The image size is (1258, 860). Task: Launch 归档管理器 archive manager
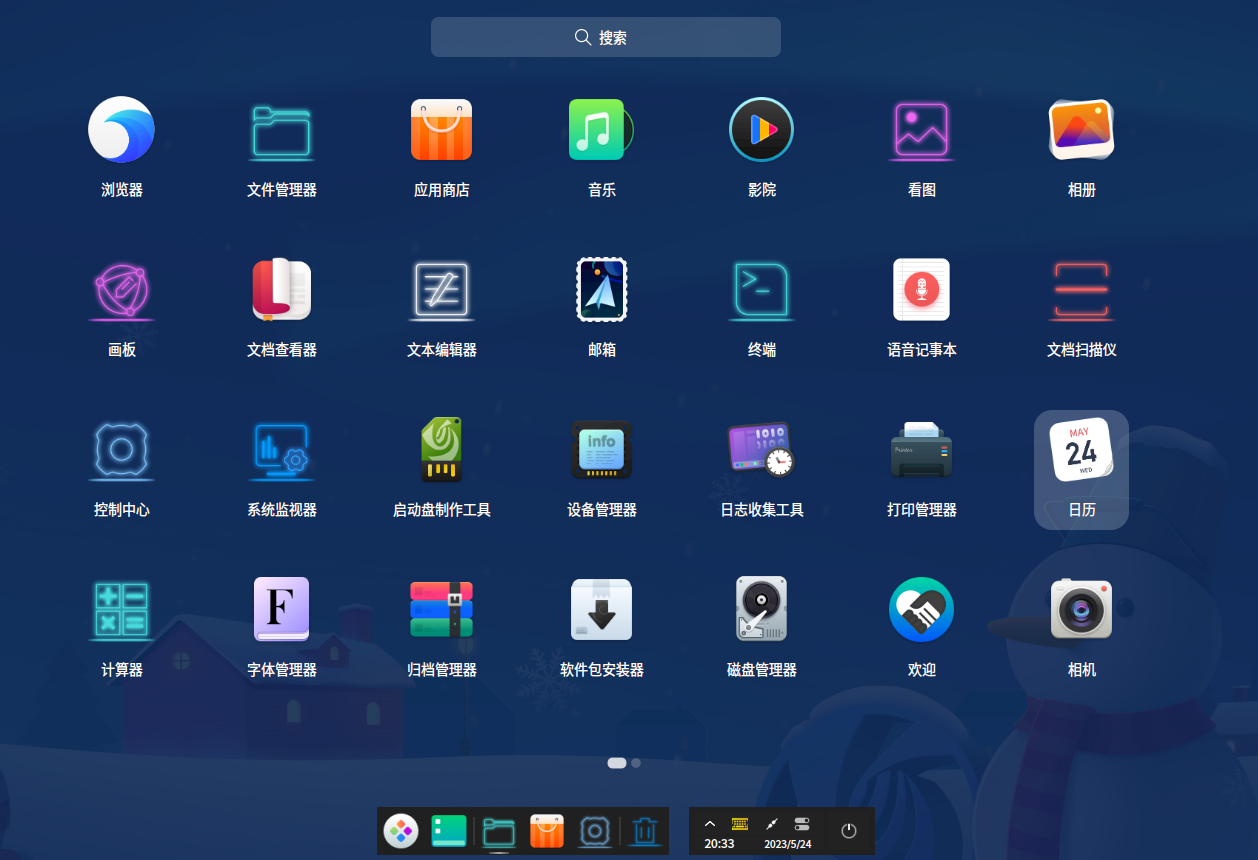(x=442, y=609)
